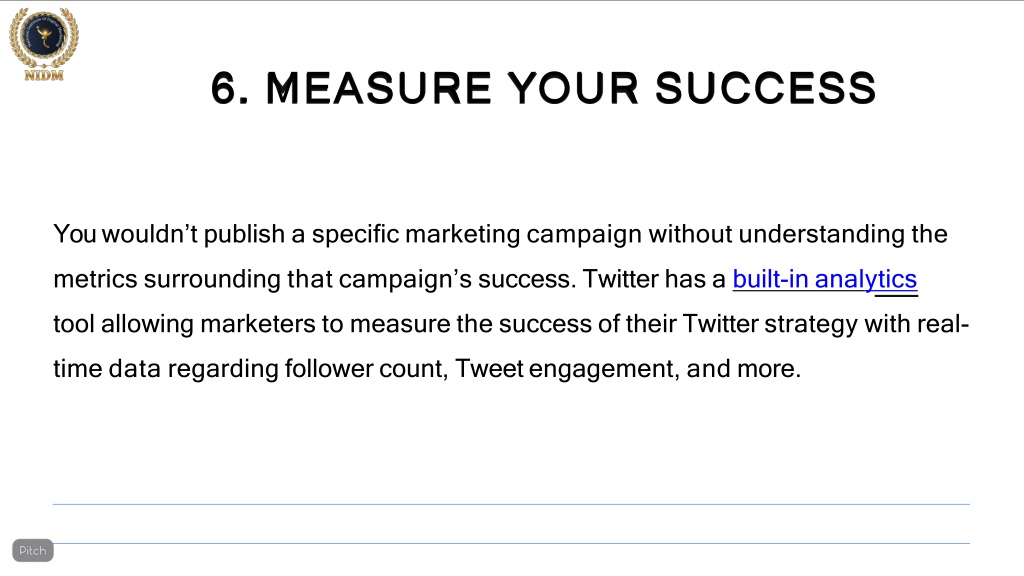Click the word "tool" starting third line
This screenshot has height=576, width=1024.
[74, 324]
